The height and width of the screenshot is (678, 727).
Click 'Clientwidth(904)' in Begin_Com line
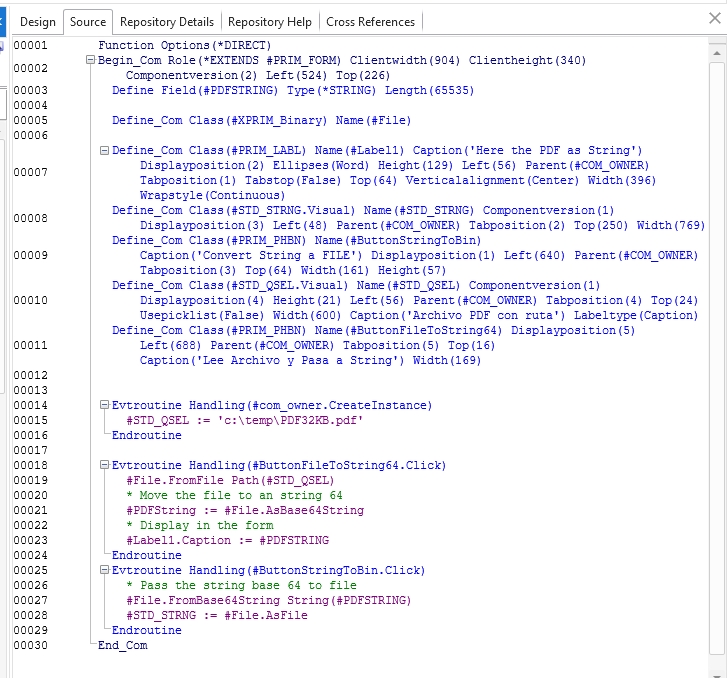coord(405,60)
